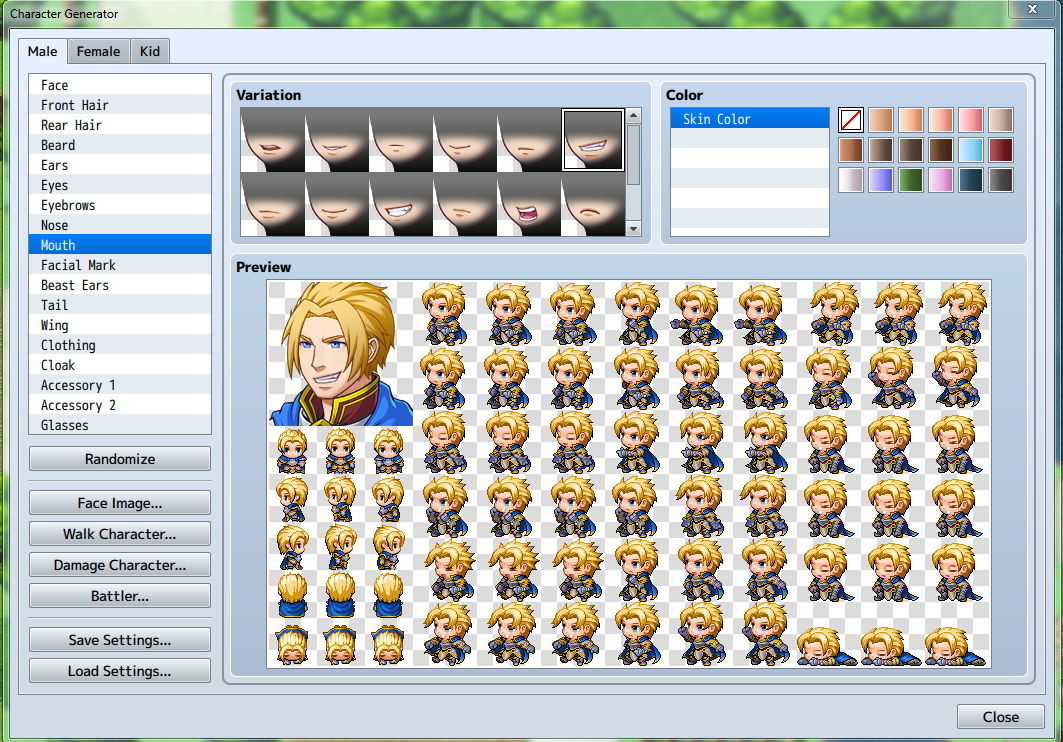Select the red-lipped mouth variation
1063x742 pixels.
273,140
